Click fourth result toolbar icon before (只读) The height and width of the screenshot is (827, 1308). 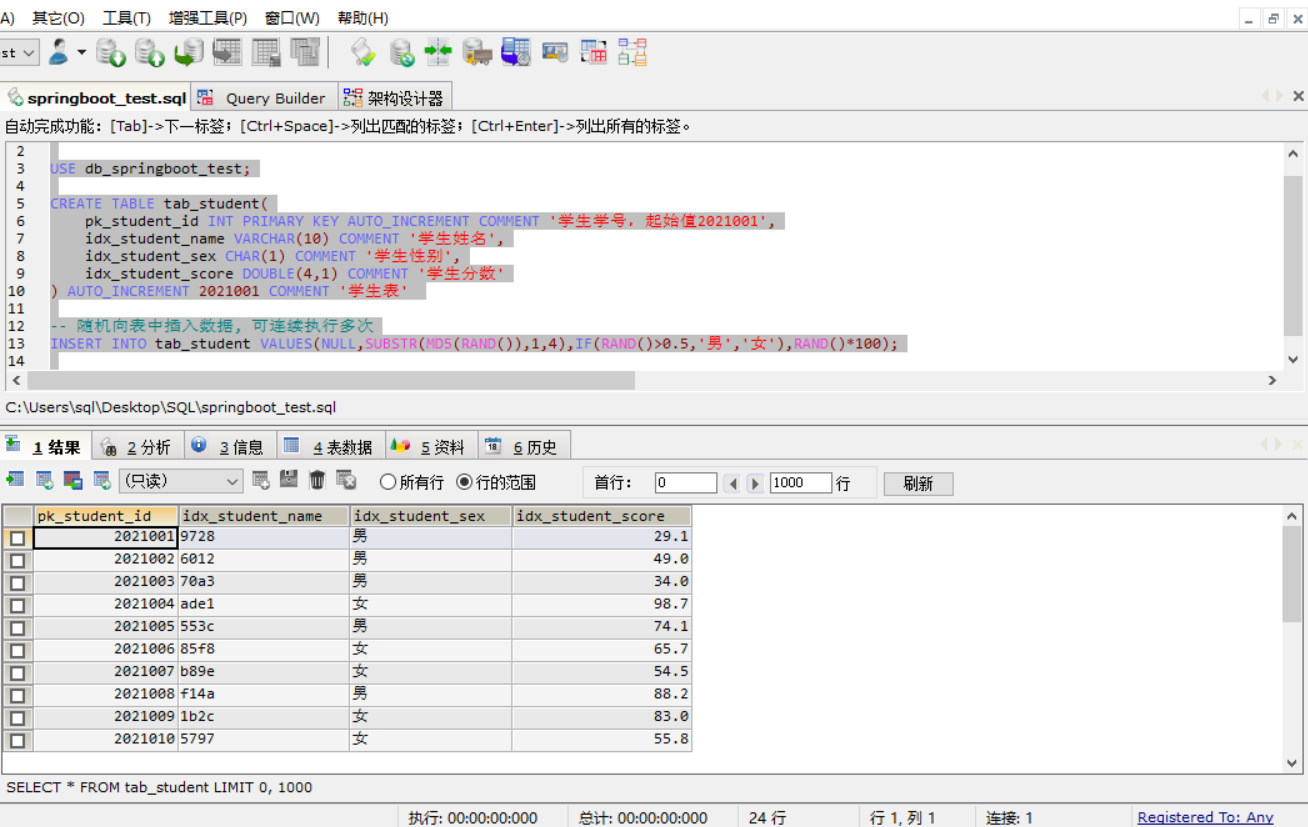pos(102,480)
